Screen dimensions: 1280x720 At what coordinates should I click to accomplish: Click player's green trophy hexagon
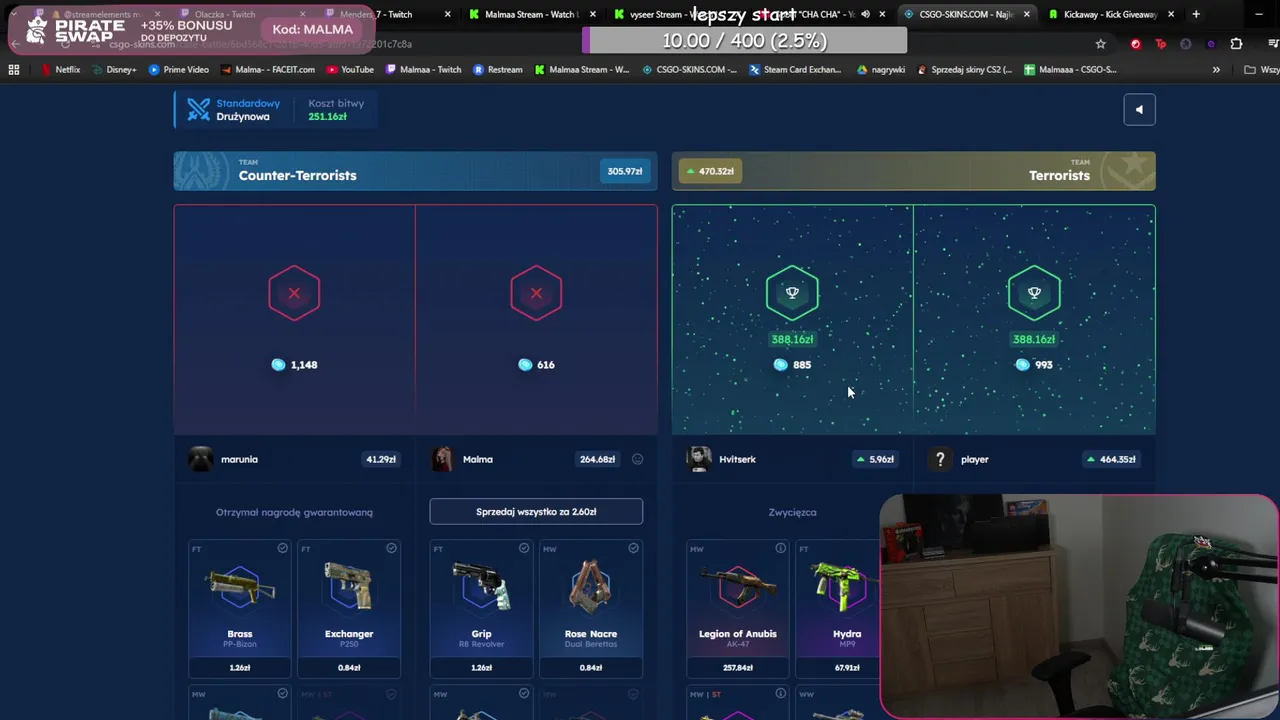[x=1034, y=293]
